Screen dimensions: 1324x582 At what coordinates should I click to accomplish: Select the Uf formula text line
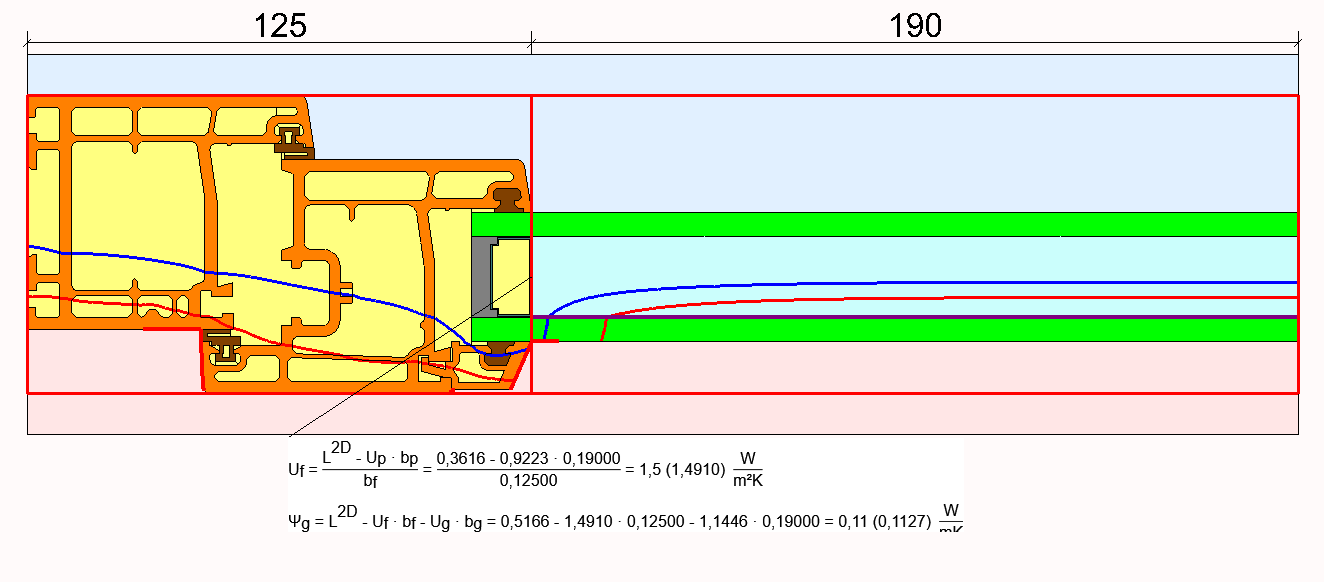pyautogui.click(x=520, y=468)
